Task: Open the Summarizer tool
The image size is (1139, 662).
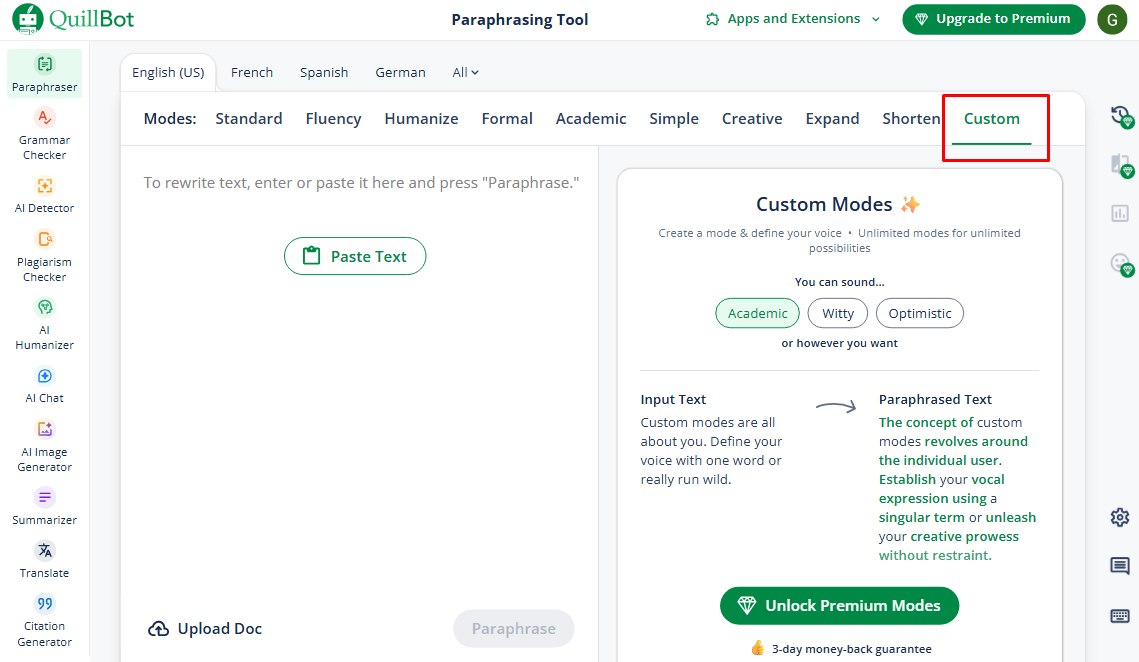Action: click(x=44, y=507)
